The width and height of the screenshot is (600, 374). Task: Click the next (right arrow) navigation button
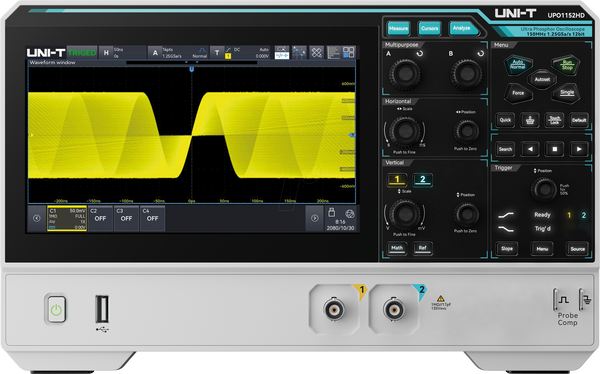pos(579,149)
